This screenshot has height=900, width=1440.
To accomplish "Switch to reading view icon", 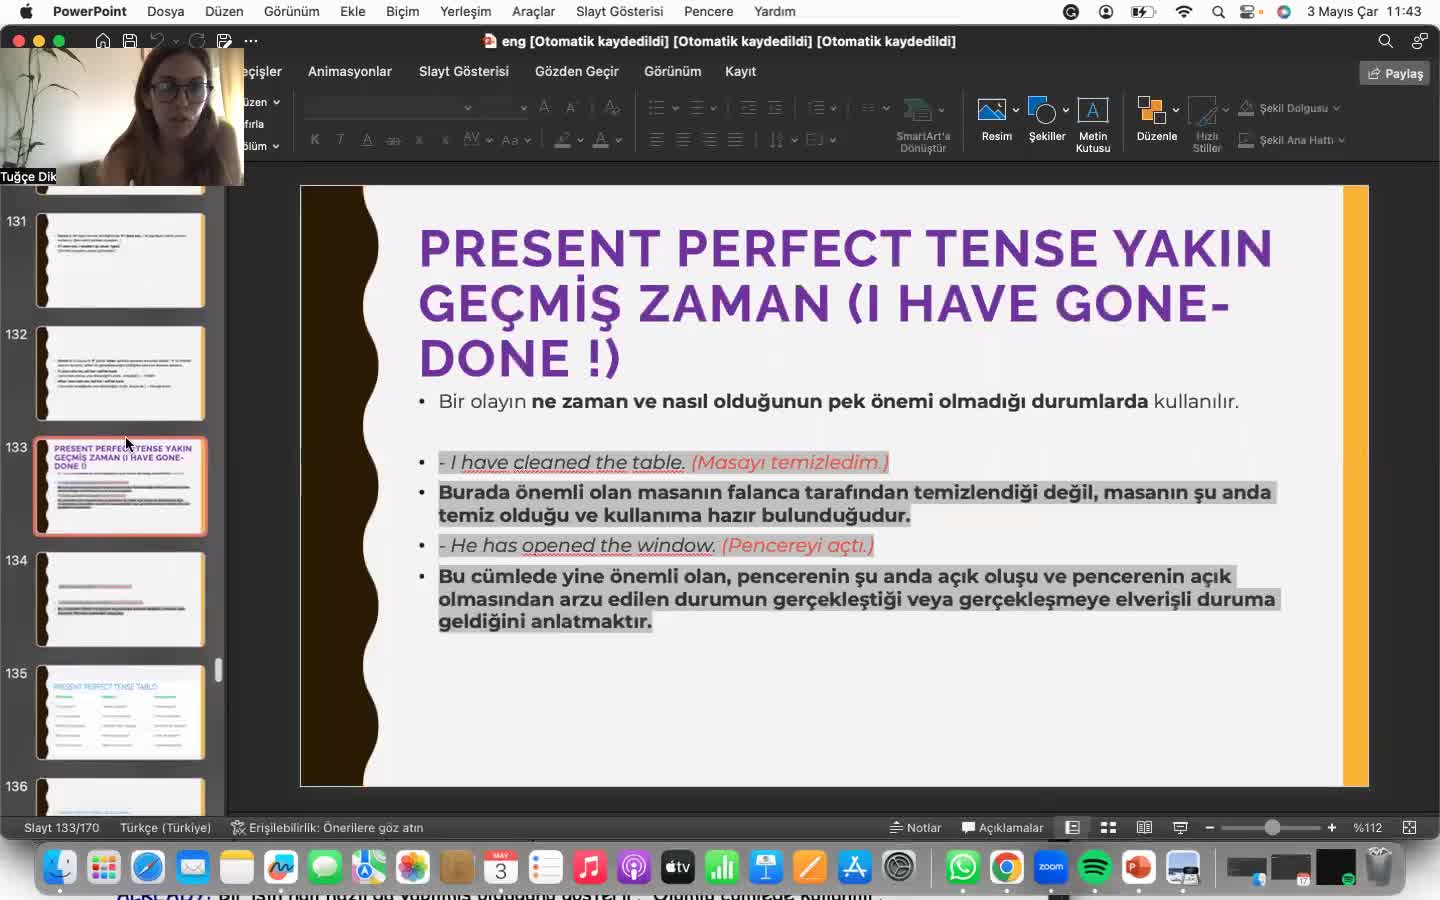I will [1144, 827].
